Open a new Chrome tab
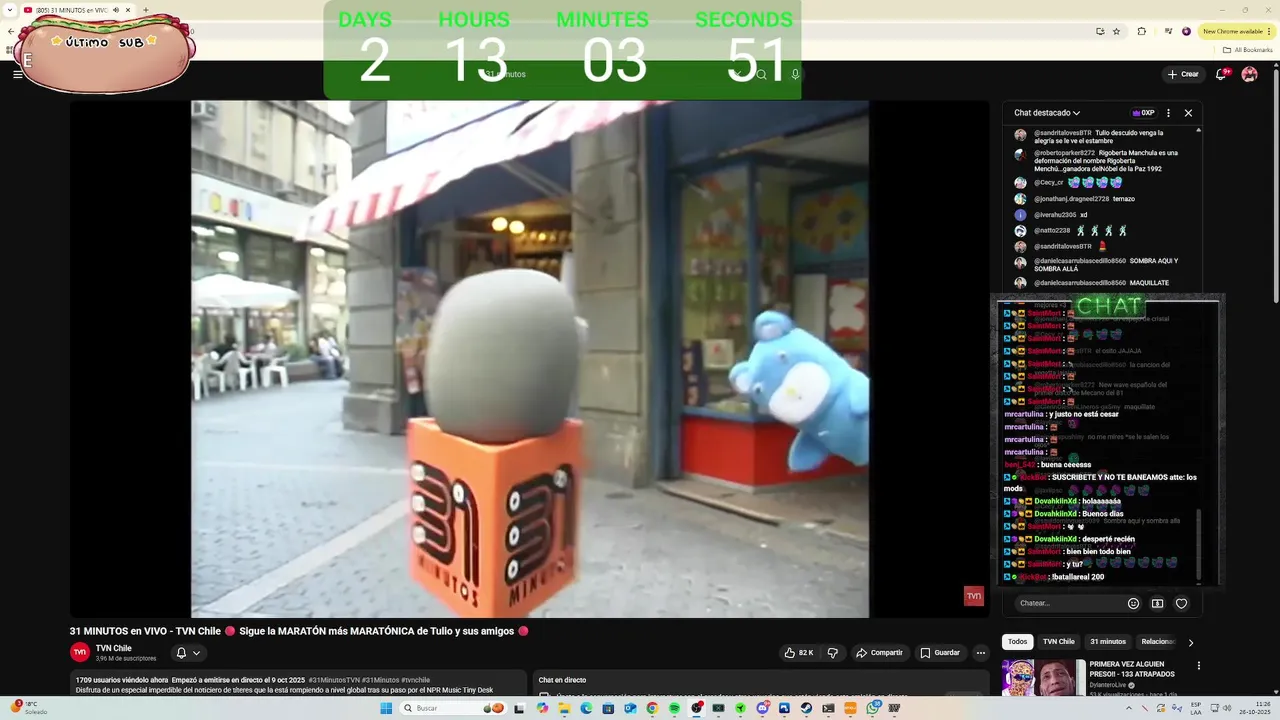The width and height of the screenshot is (1280, 720). click(x=146, y=10)
